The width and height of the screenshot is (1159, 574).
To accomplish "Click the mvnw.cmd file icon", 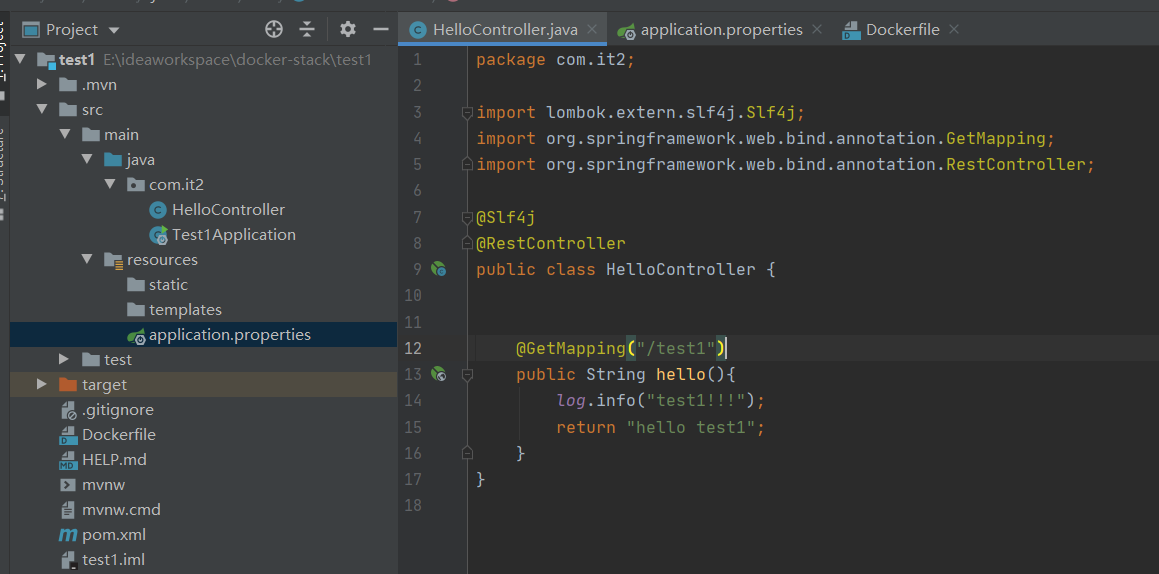I will click(x=68, y=510).
